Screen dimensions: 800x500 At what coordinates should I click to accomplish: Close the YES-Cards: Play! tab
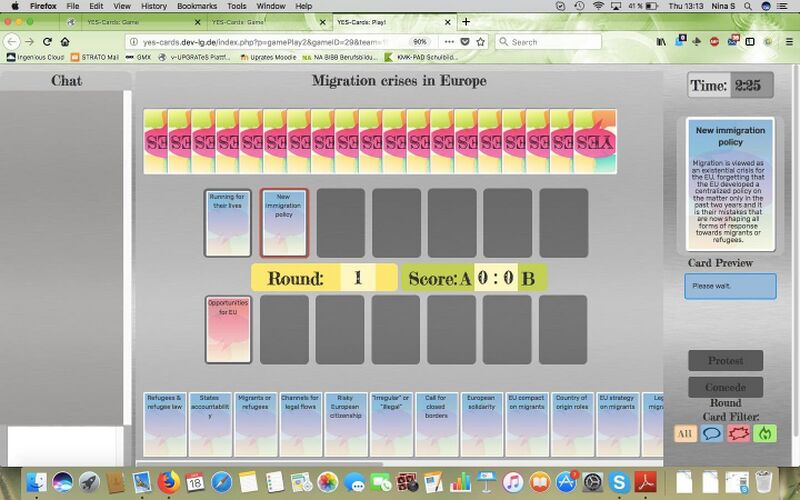click(448, 22)
